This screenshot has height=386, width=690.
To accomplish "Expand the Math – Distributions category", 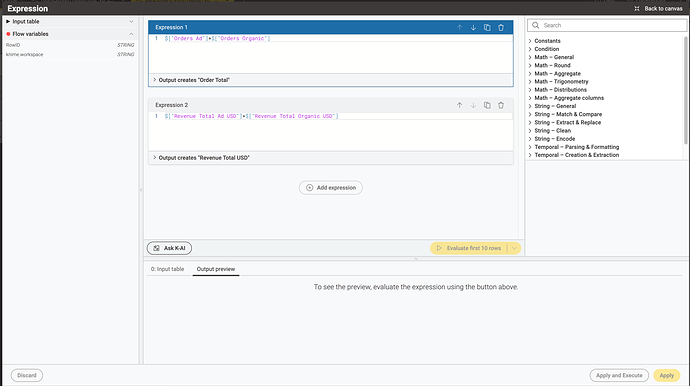I will click(x=530, y=90).
